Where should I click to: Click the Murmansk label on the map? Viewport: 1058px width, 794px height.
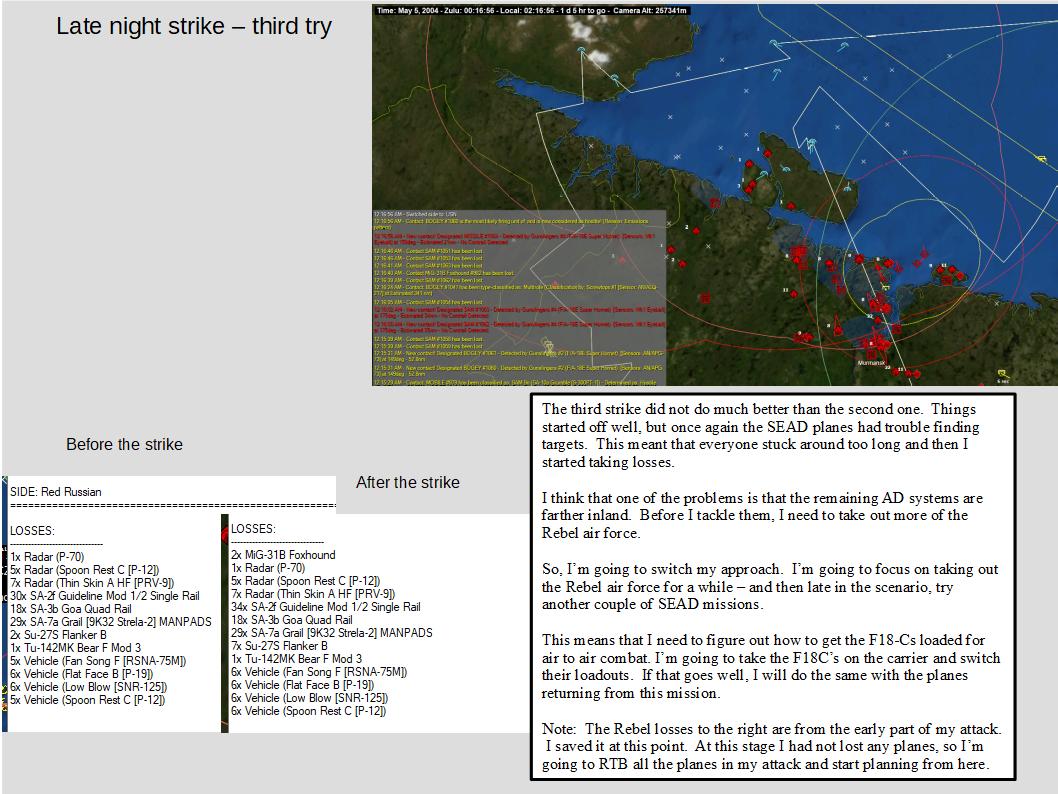(870, 363)
